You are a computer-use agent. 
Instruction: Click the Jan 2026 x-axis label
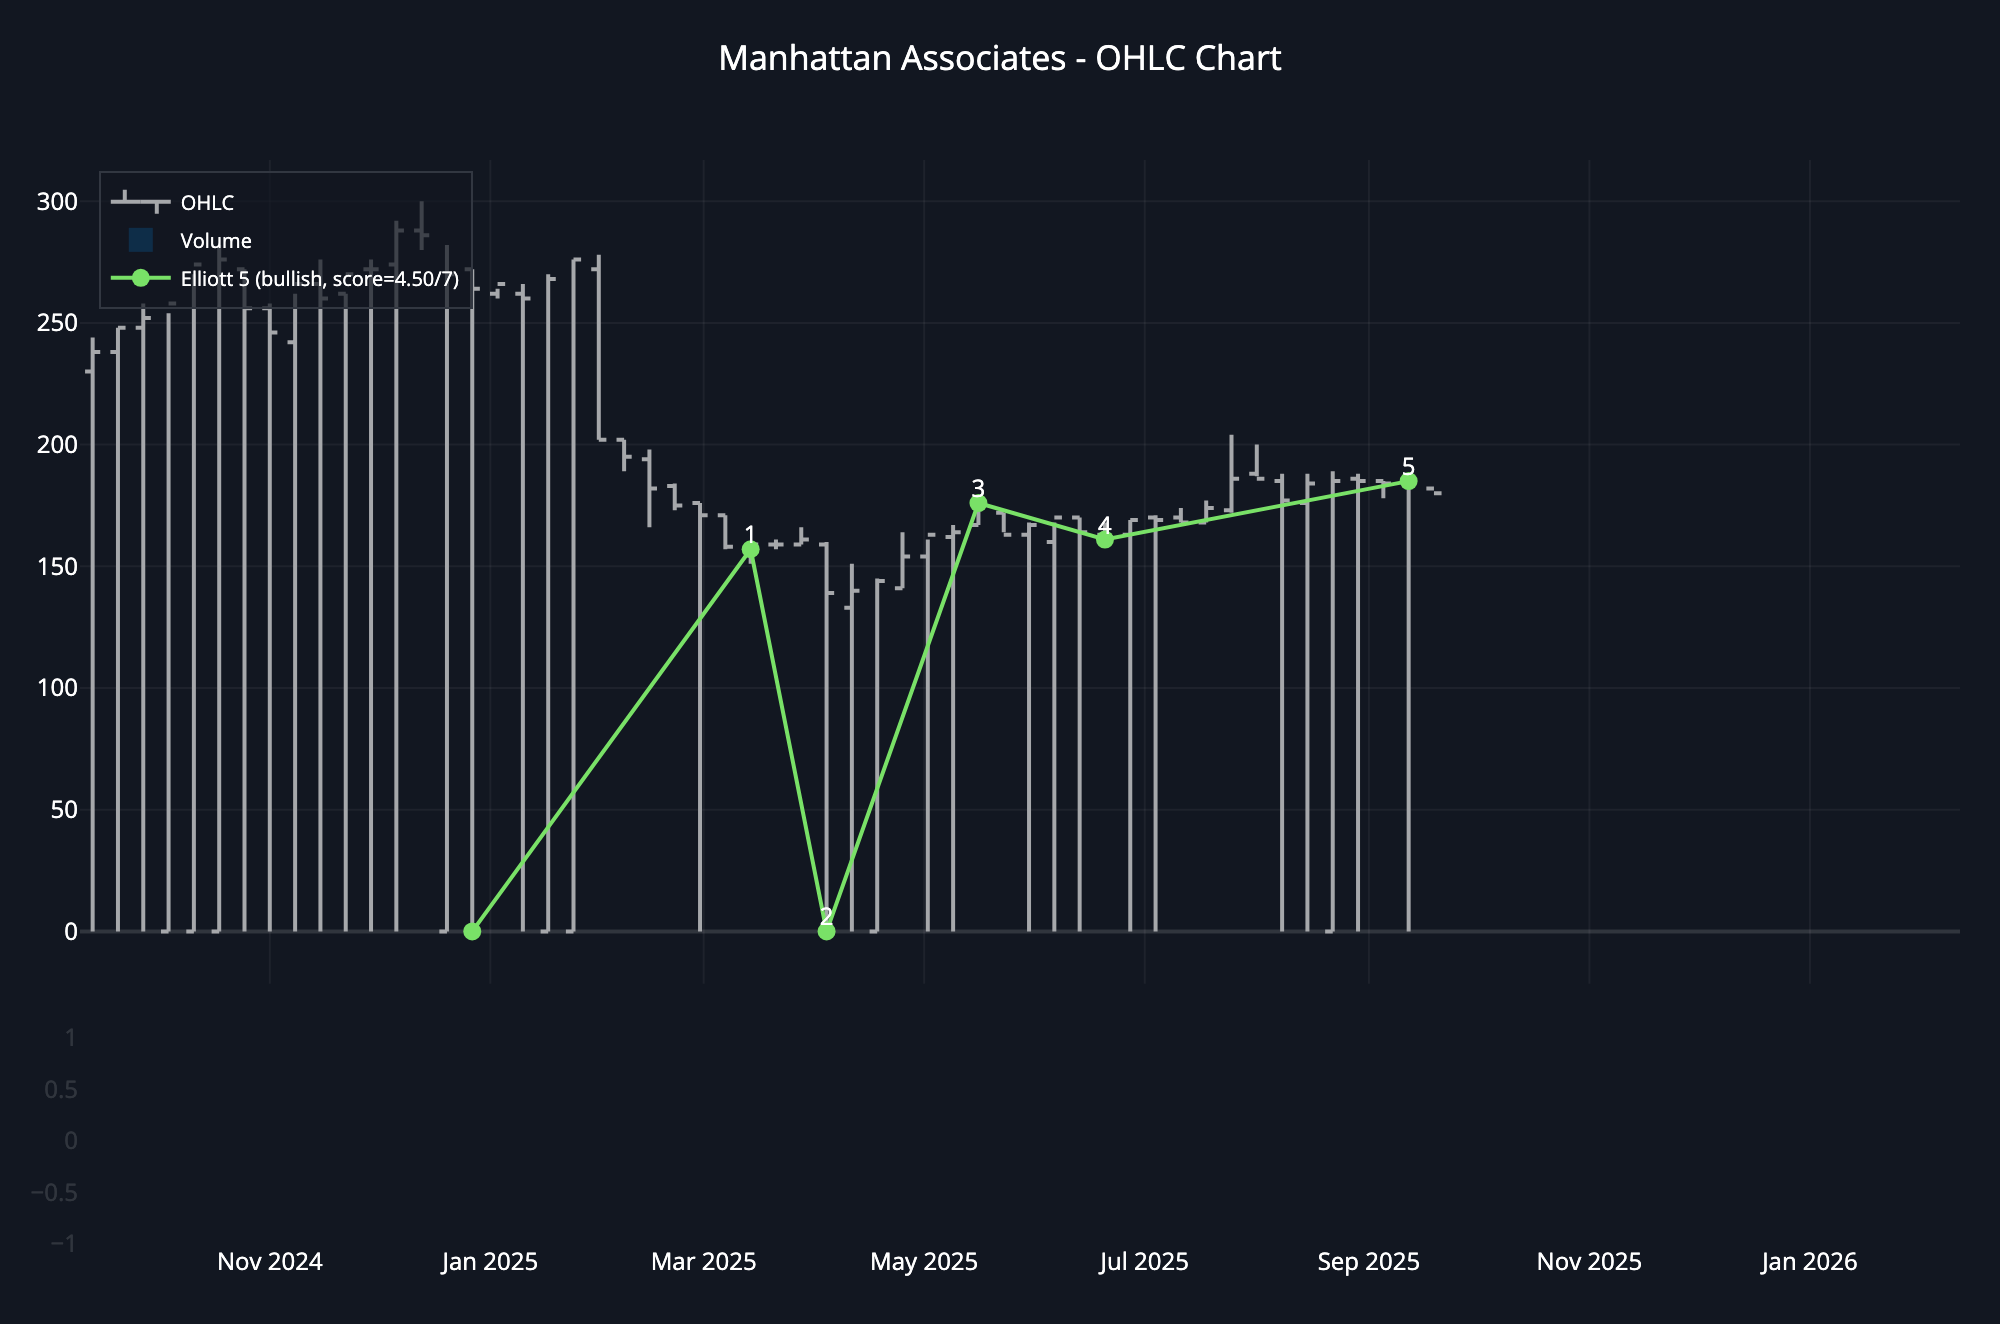point(1808,1262)
